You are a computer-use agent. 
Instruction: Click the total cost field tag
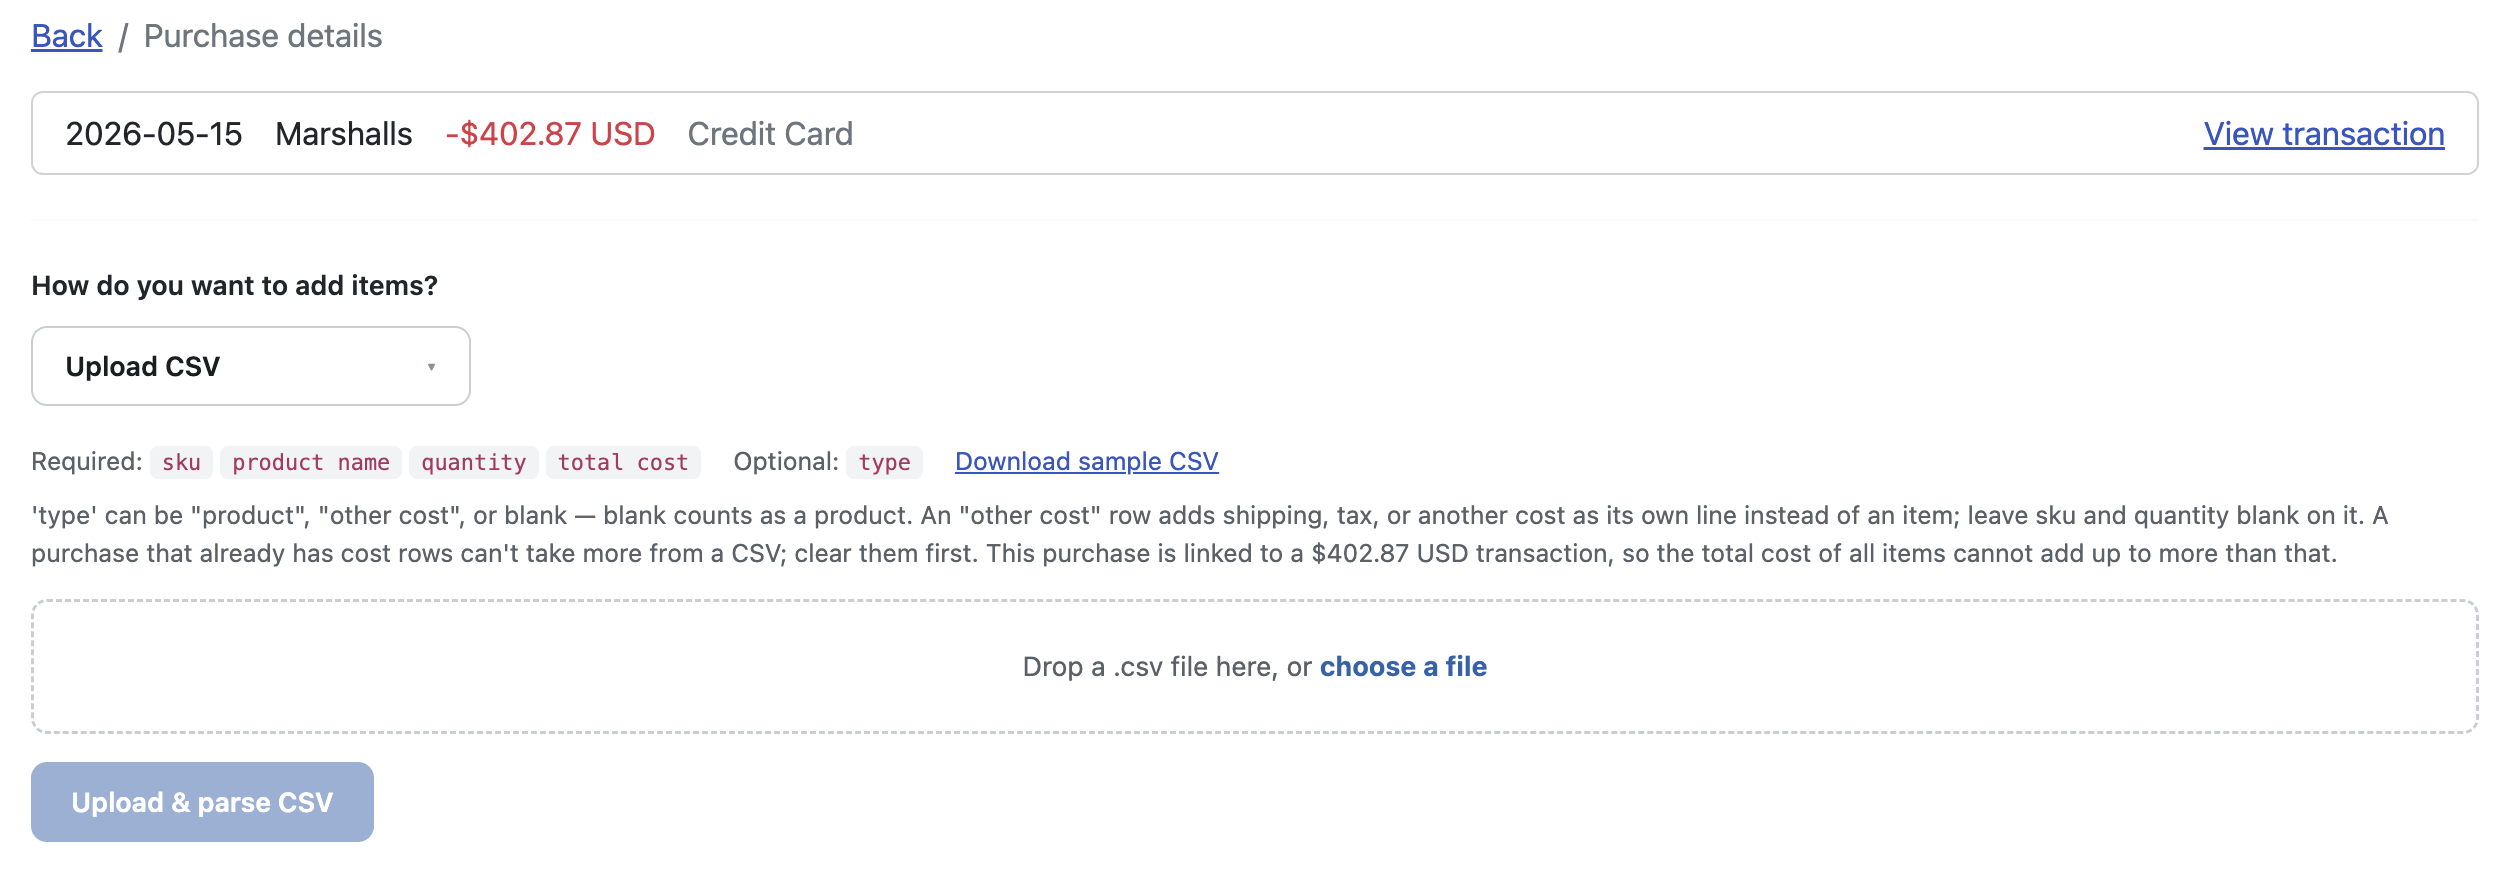point(623,463)
